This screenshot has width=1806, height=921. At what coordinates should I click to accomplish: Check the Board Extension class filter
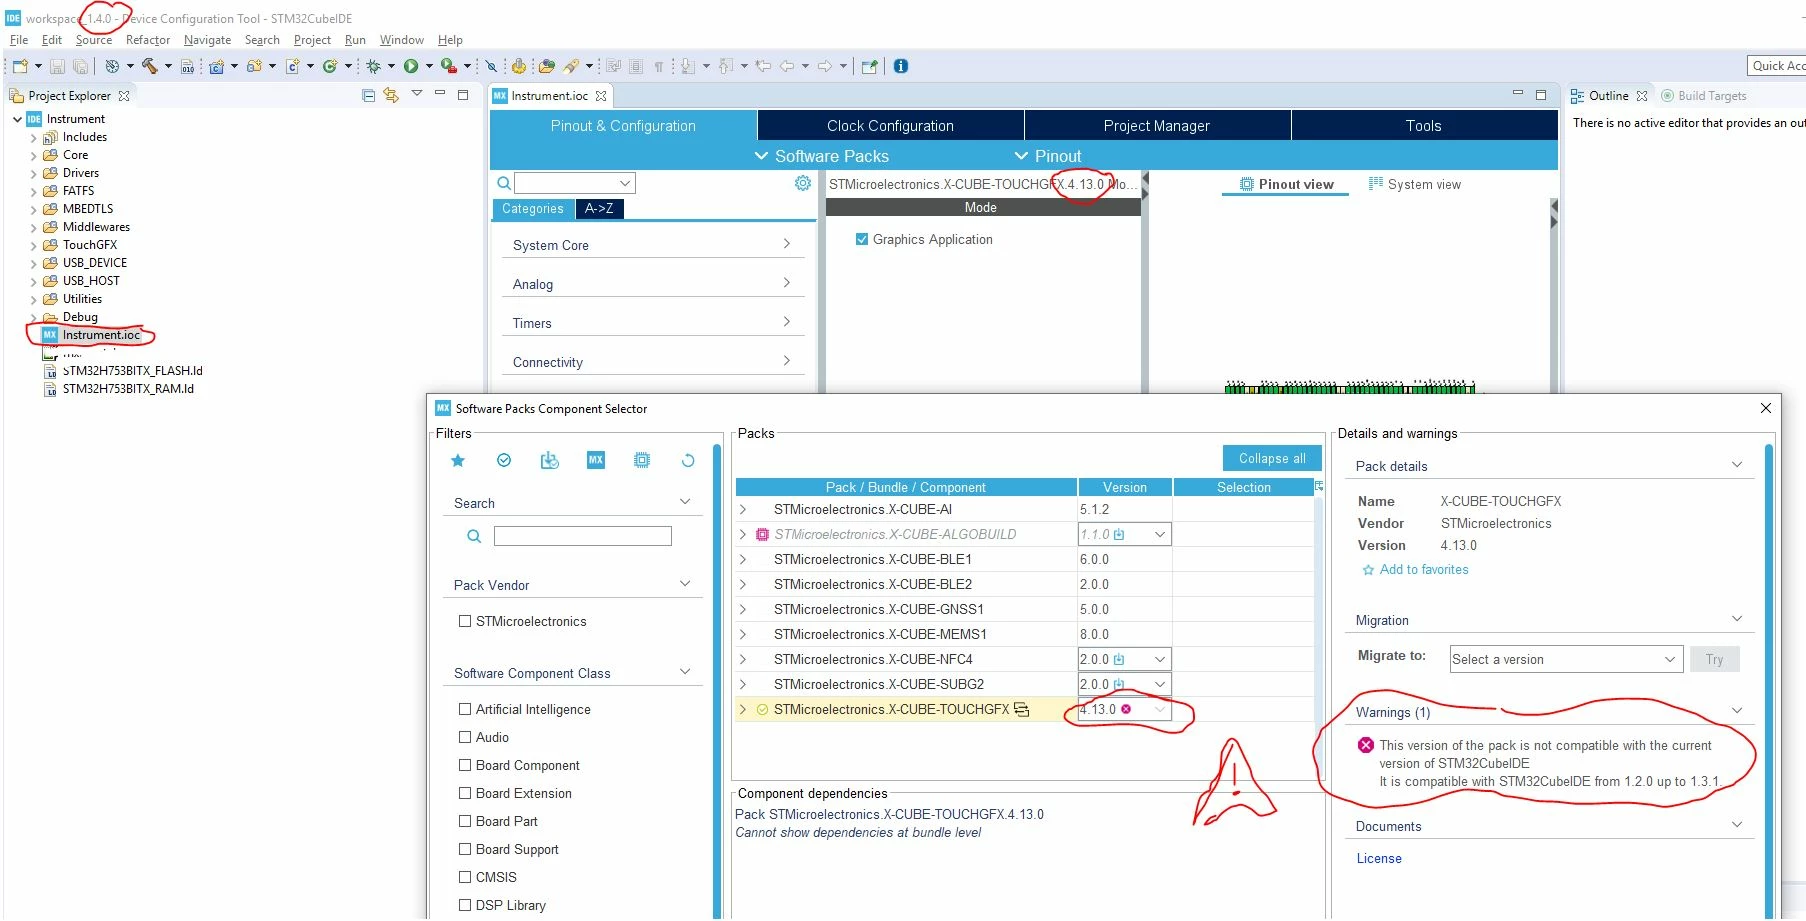coord(465,793)
